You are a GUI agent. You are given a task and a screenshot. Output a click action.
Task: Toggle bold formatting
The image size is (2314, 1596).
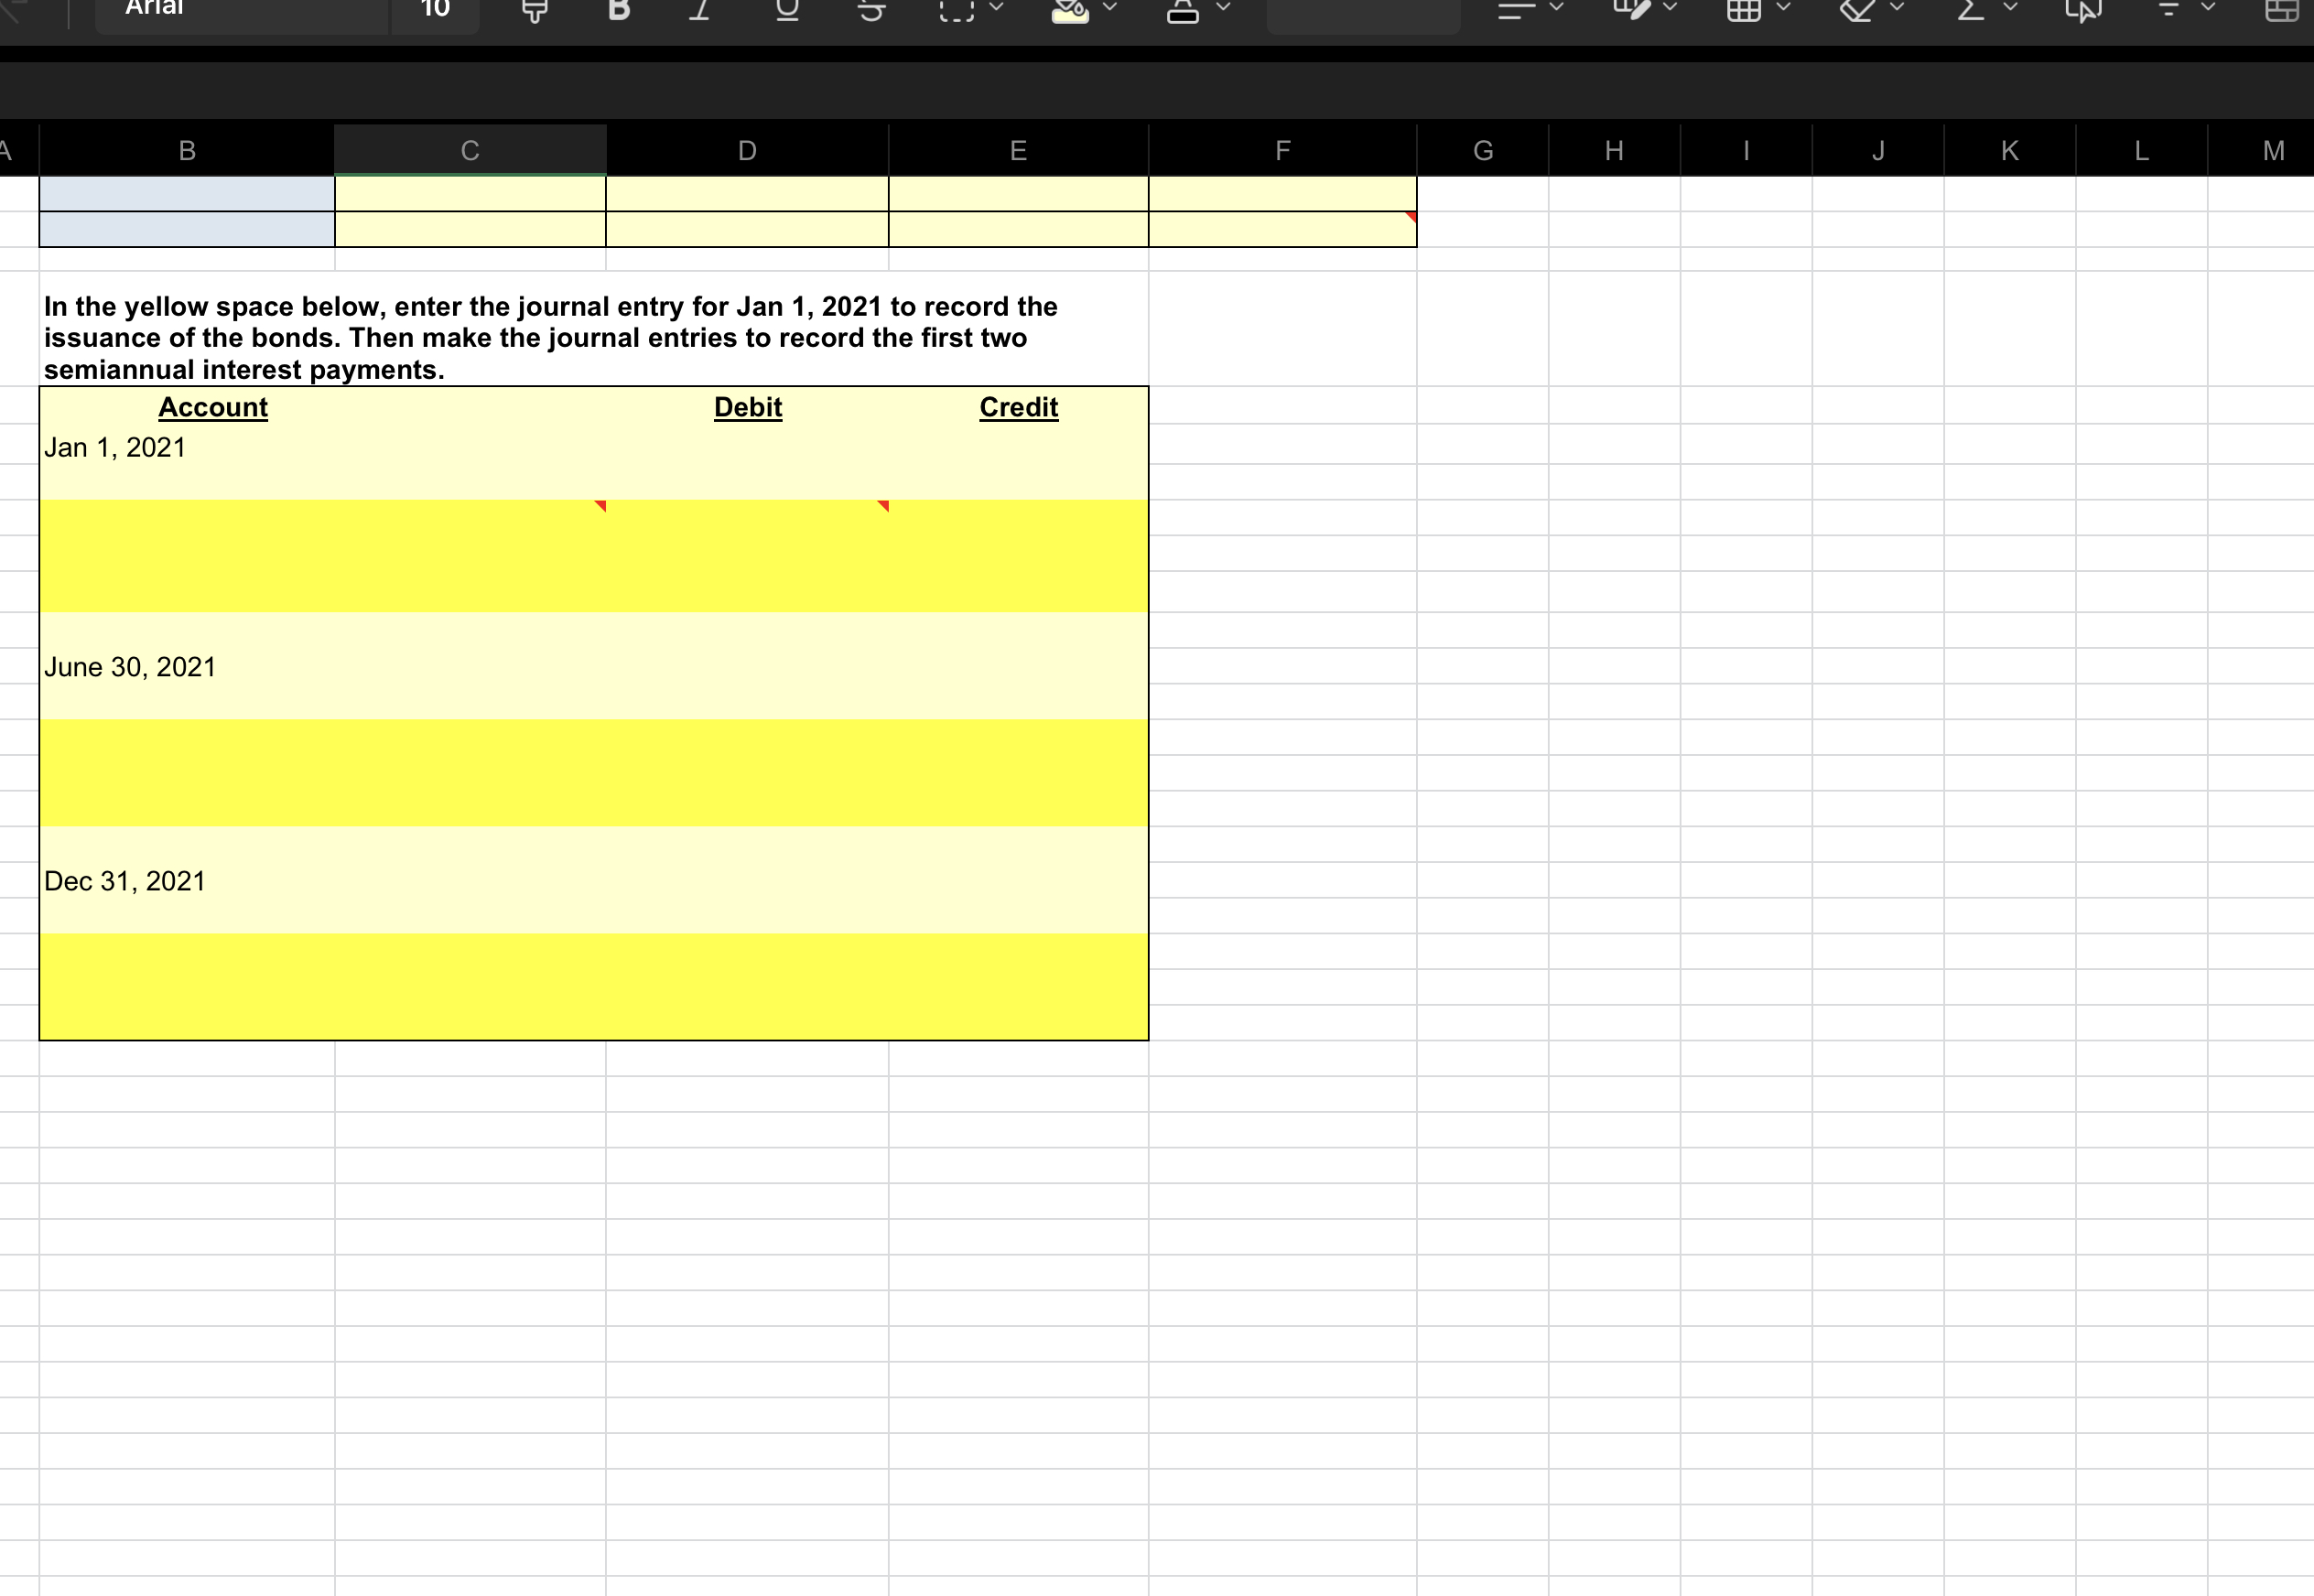coord(619,9)
